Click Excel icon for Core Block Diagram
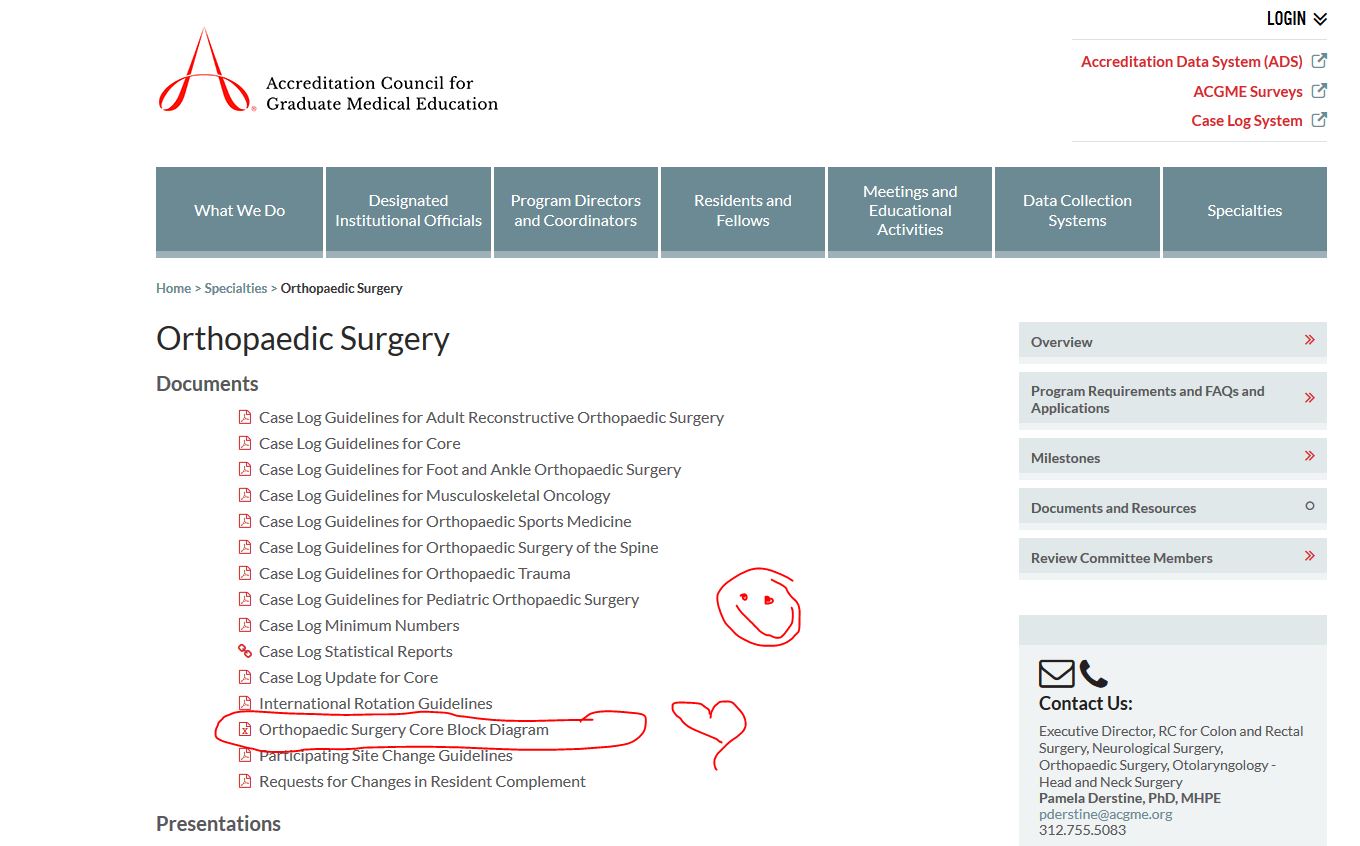The height and width of the screenshot is (846, 1360). coord(245,729)
